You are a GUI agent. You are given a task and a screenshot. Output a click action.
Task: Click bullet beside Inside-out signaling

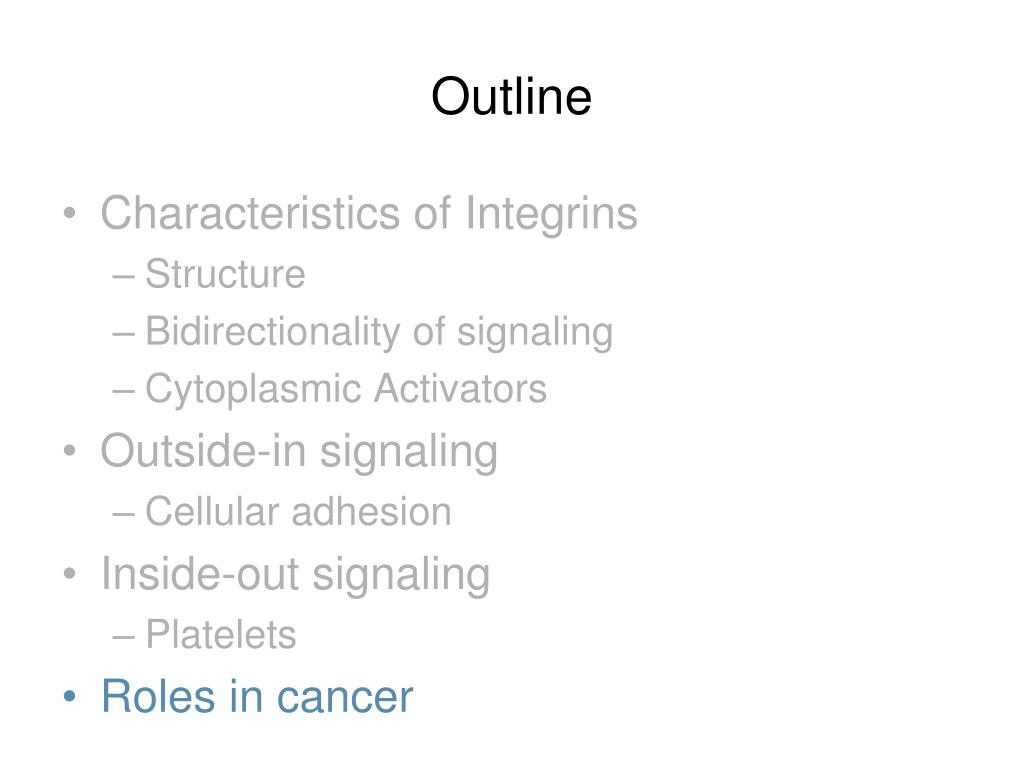tap(70, 573)
